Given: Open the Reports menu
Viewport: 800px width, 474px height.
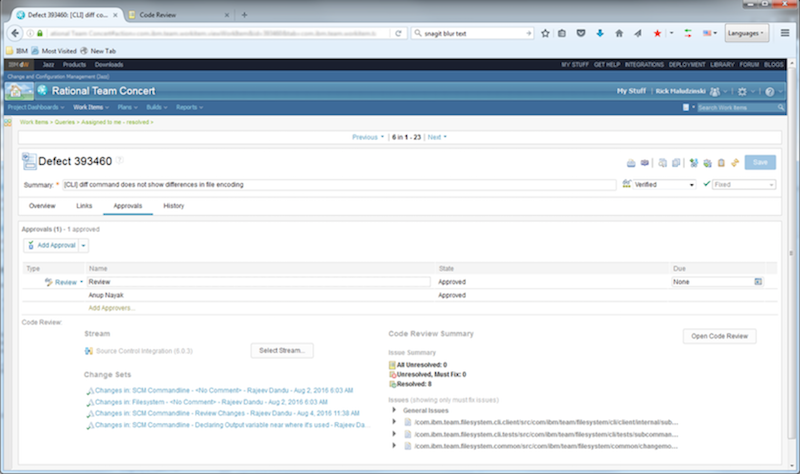Looking at the screenshot, I should (x=189, y=107).
